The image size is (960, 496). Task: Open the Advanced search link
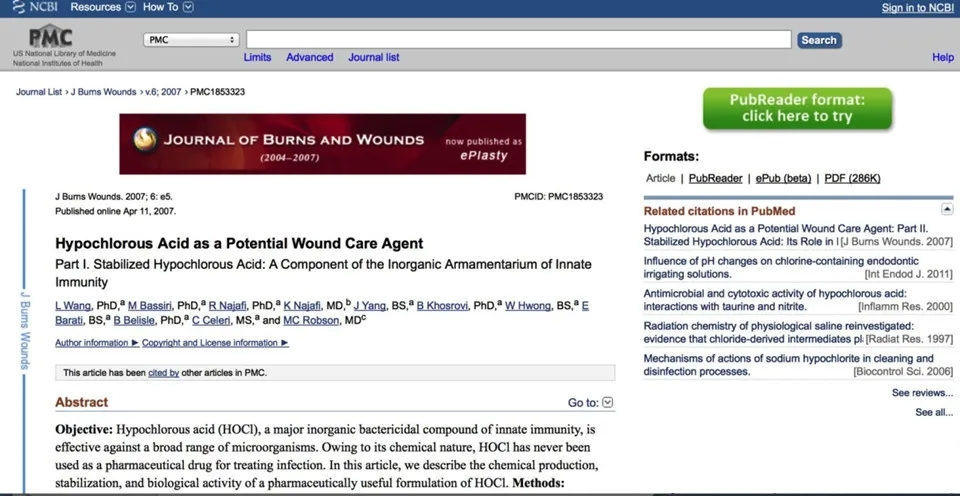click(309, 57)
